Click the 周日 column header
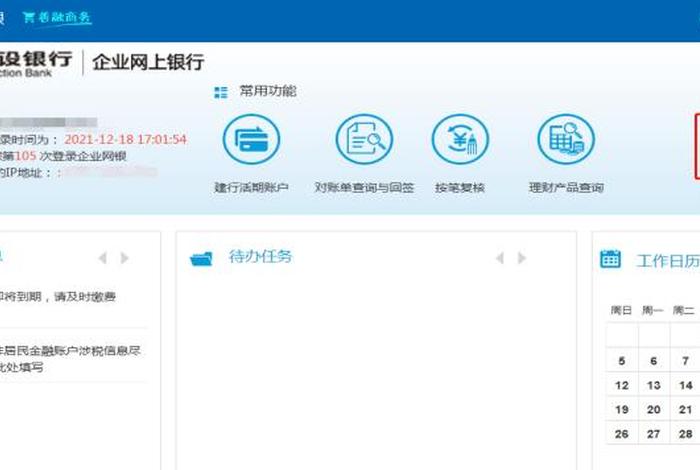This screenshot has width=700, height=470. (x=621, y=310)
